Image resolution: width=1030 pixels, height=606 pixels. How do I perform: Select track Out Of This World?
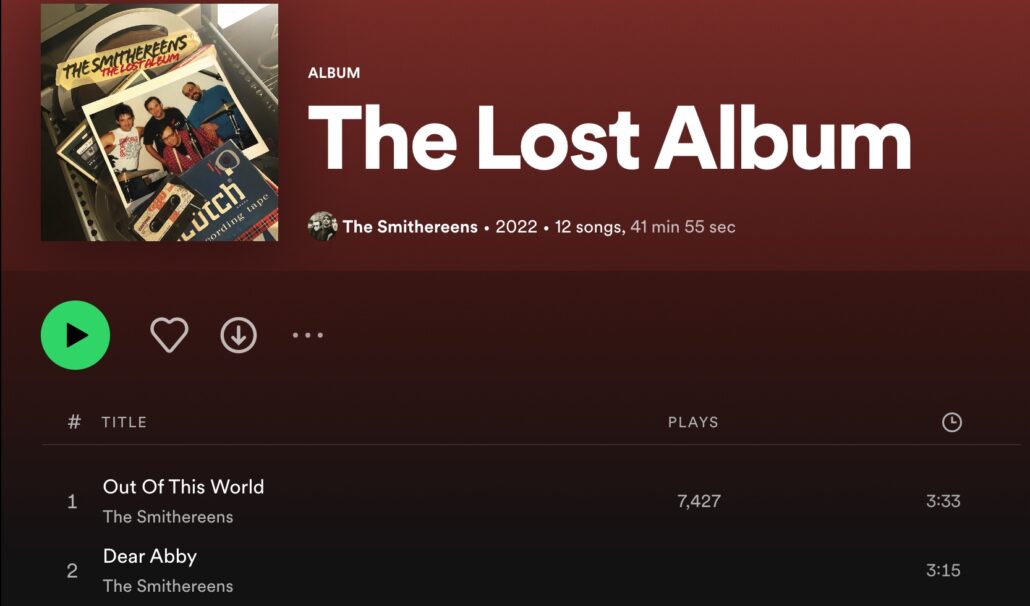[183, 487]
